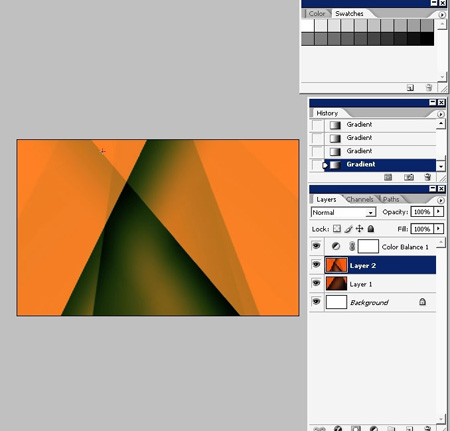Select the Layer 1 row
Screen dimensions: 450x431
[x=373, y=284]
